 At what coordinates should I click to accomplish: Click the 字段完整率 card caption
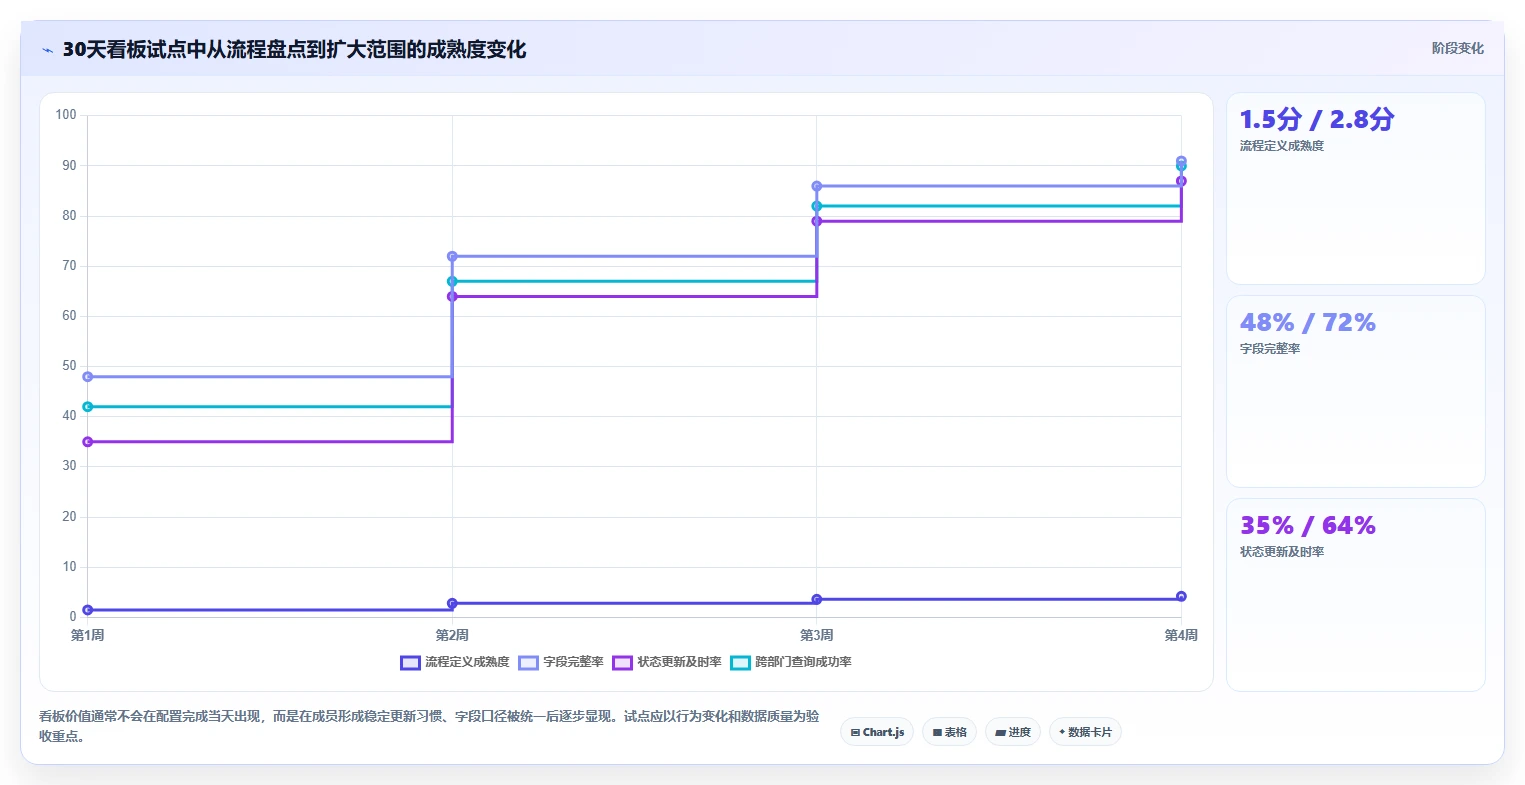tap(1270, 349)
